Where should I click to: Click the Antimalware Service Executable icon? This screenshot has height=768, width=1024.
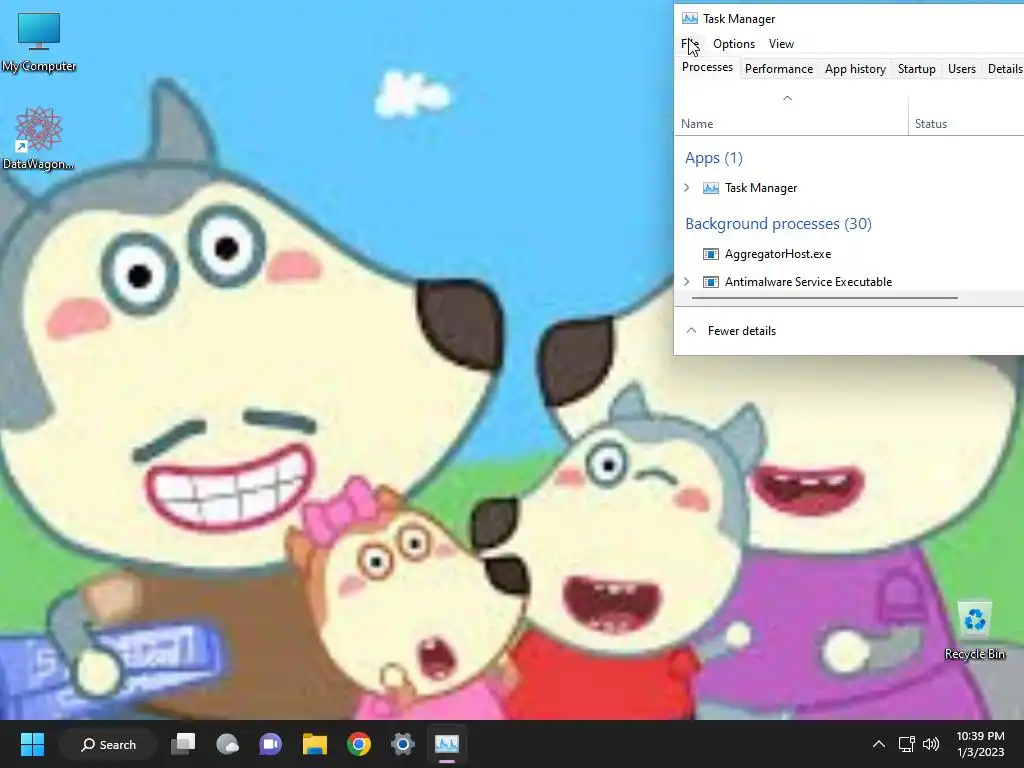pos(710,281)
